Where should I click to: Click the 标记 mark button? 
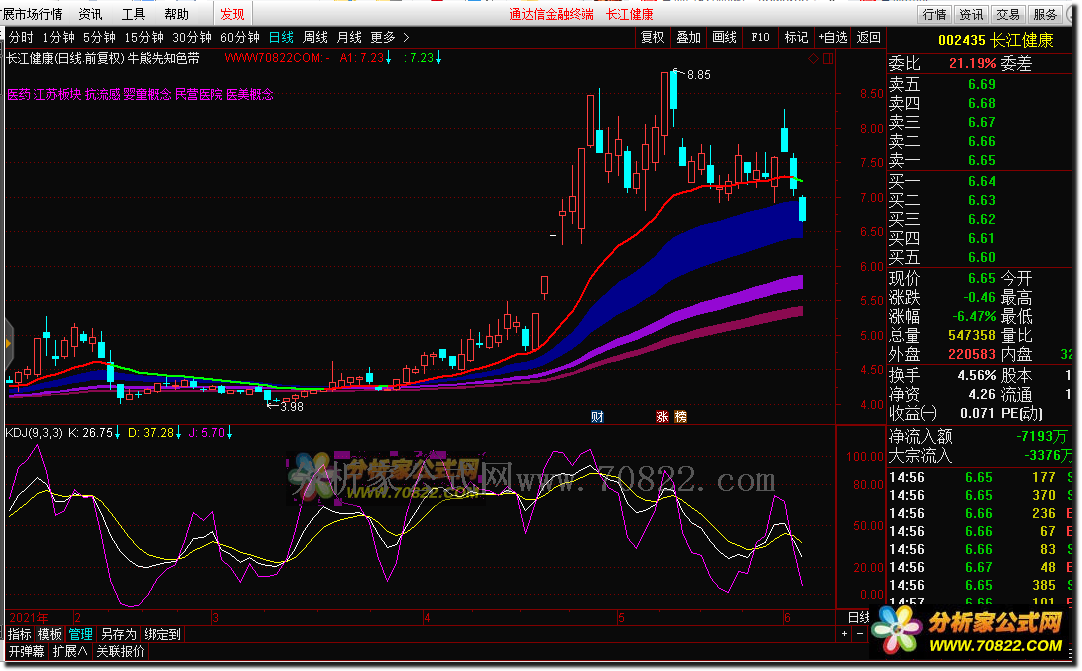click(x=796, y=37)
